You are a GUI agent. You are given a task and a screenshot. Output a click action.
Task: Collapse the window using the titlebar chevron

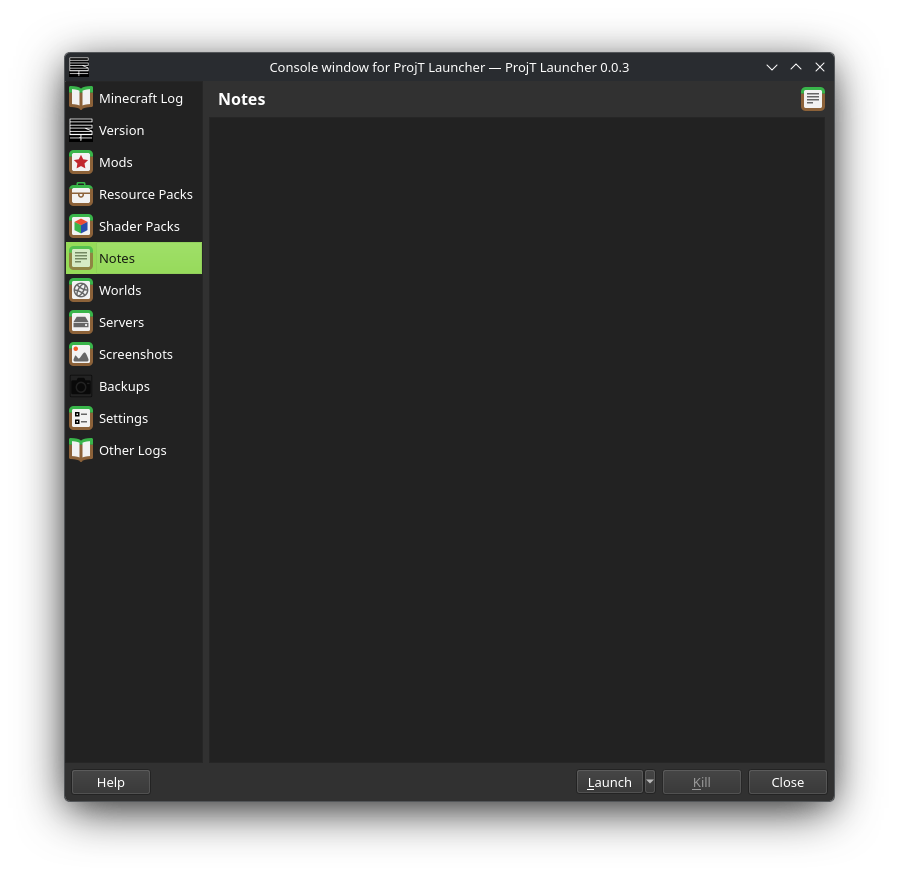(771, 67)
